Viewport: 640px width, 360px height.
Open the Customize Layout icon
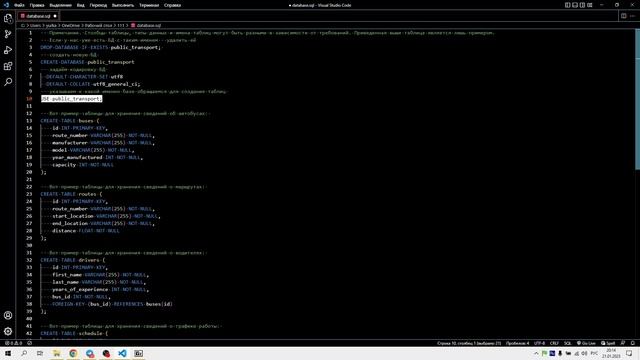click(589, 5)
